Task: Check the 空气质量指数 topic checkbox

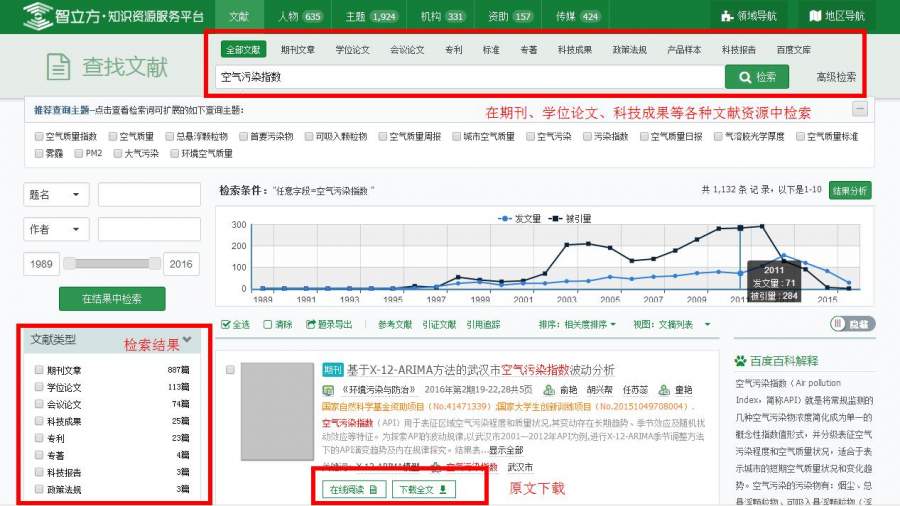Action: click(39, 137)
